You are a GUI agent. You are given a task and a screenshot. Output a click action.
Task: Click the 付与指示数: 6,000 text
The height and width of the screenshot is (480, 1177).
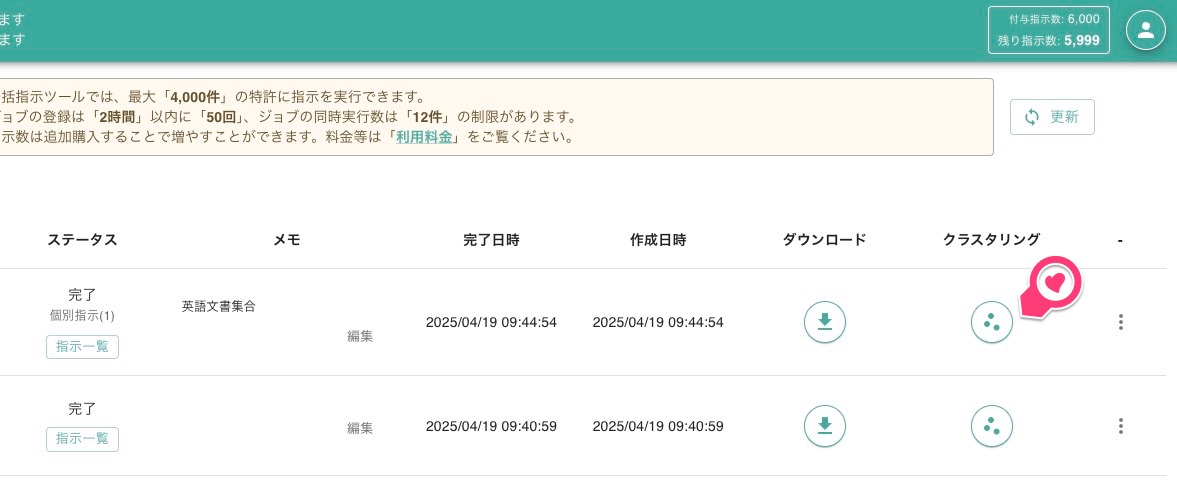tap(1054, 20)
